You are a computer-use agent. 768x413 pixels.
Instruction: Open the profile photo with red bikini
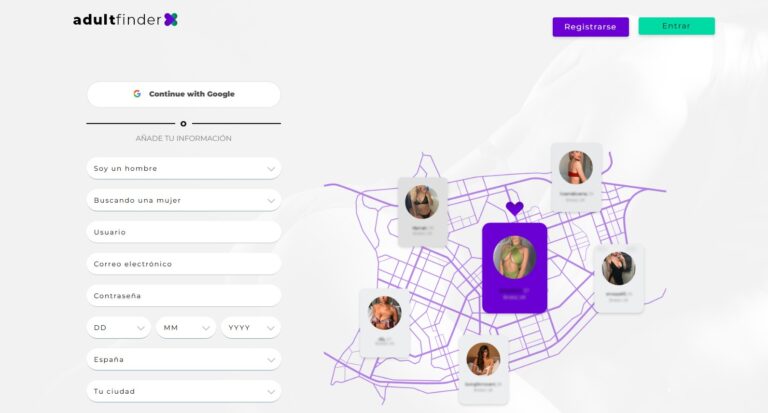pyautogui.click(x=576, y=167)
